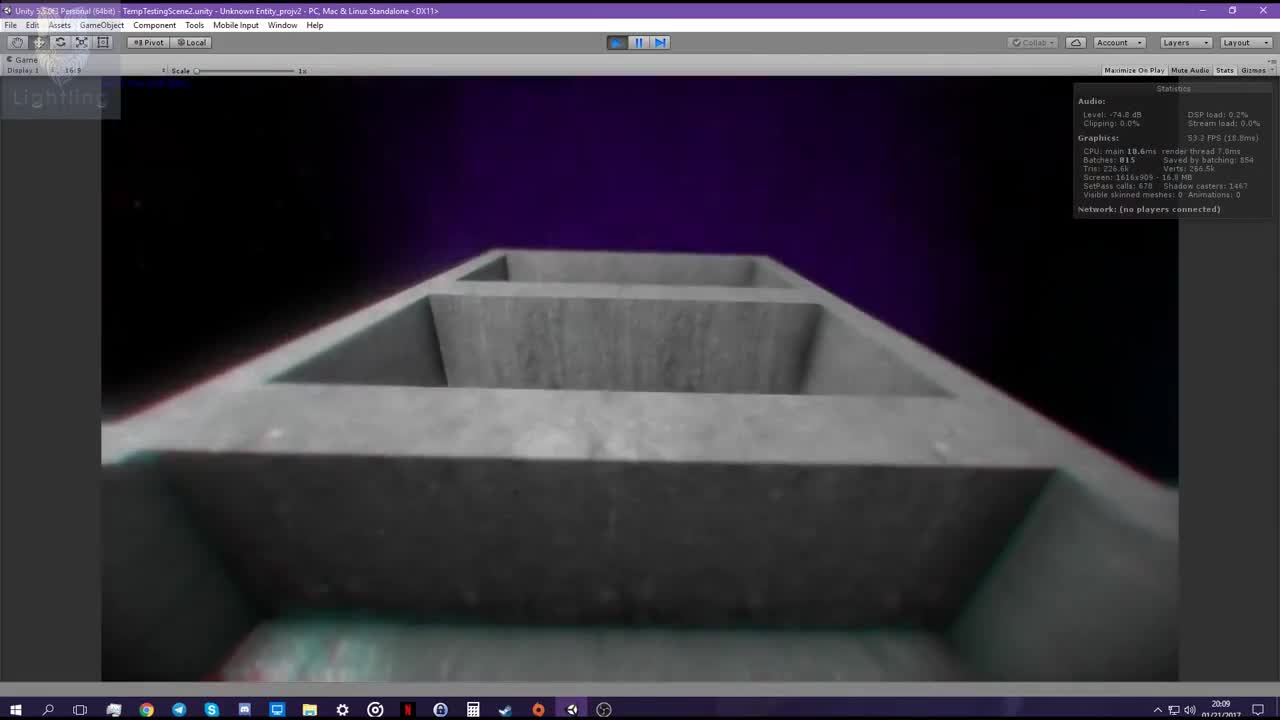The width and height of the screenshot is (1280, 720).
Task: Toggle Pivot handle position mode
Action: tap(149, 42)
